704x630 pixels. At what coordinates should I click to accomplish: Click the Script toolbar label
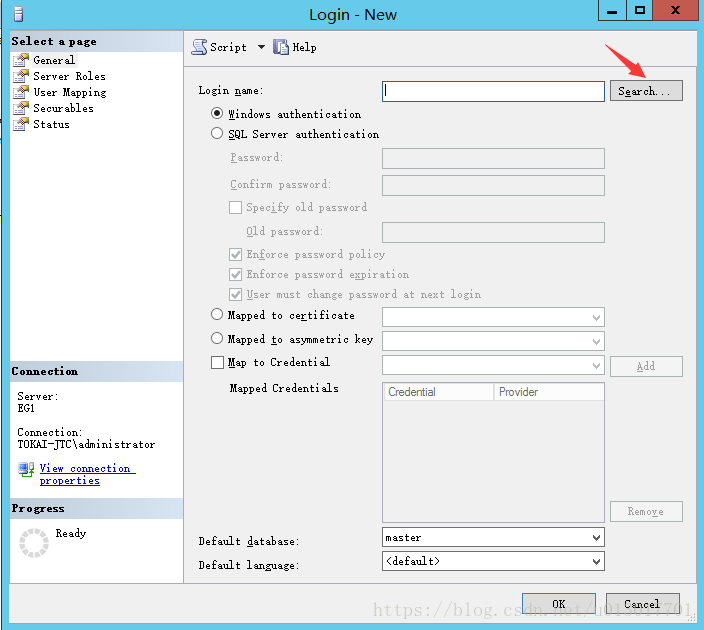[x=228, y=47]
